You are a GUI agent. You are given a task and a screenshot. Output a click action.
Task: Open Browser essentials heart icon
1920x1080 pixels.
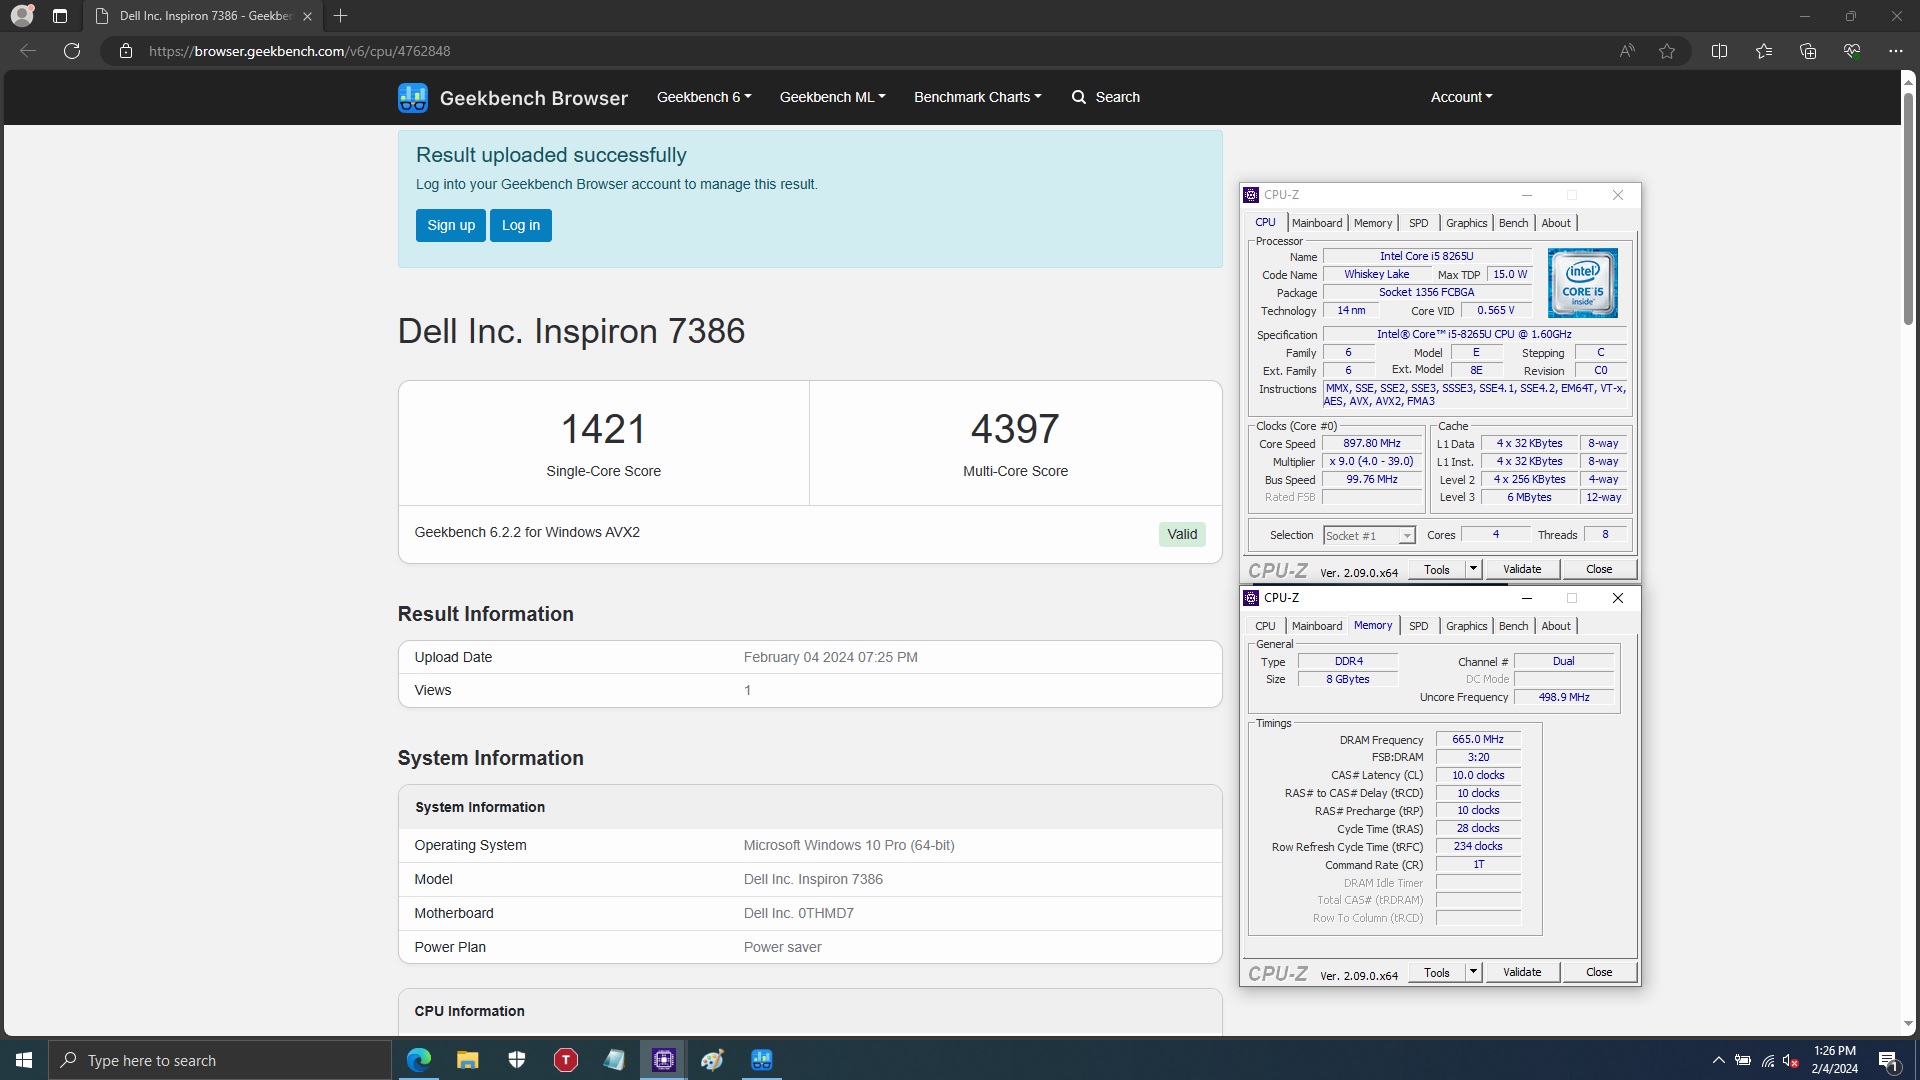tap(1851, 51)
